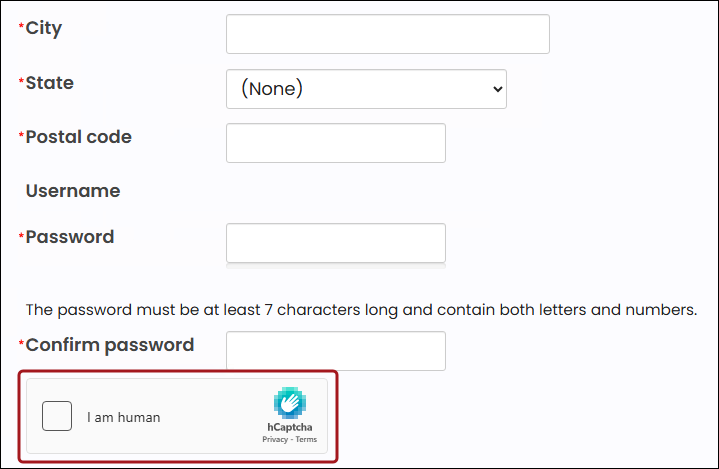Click the "I am human" text
Image resolution: width=719 pixels, height=469 pixels.
(x=123, y=418)
